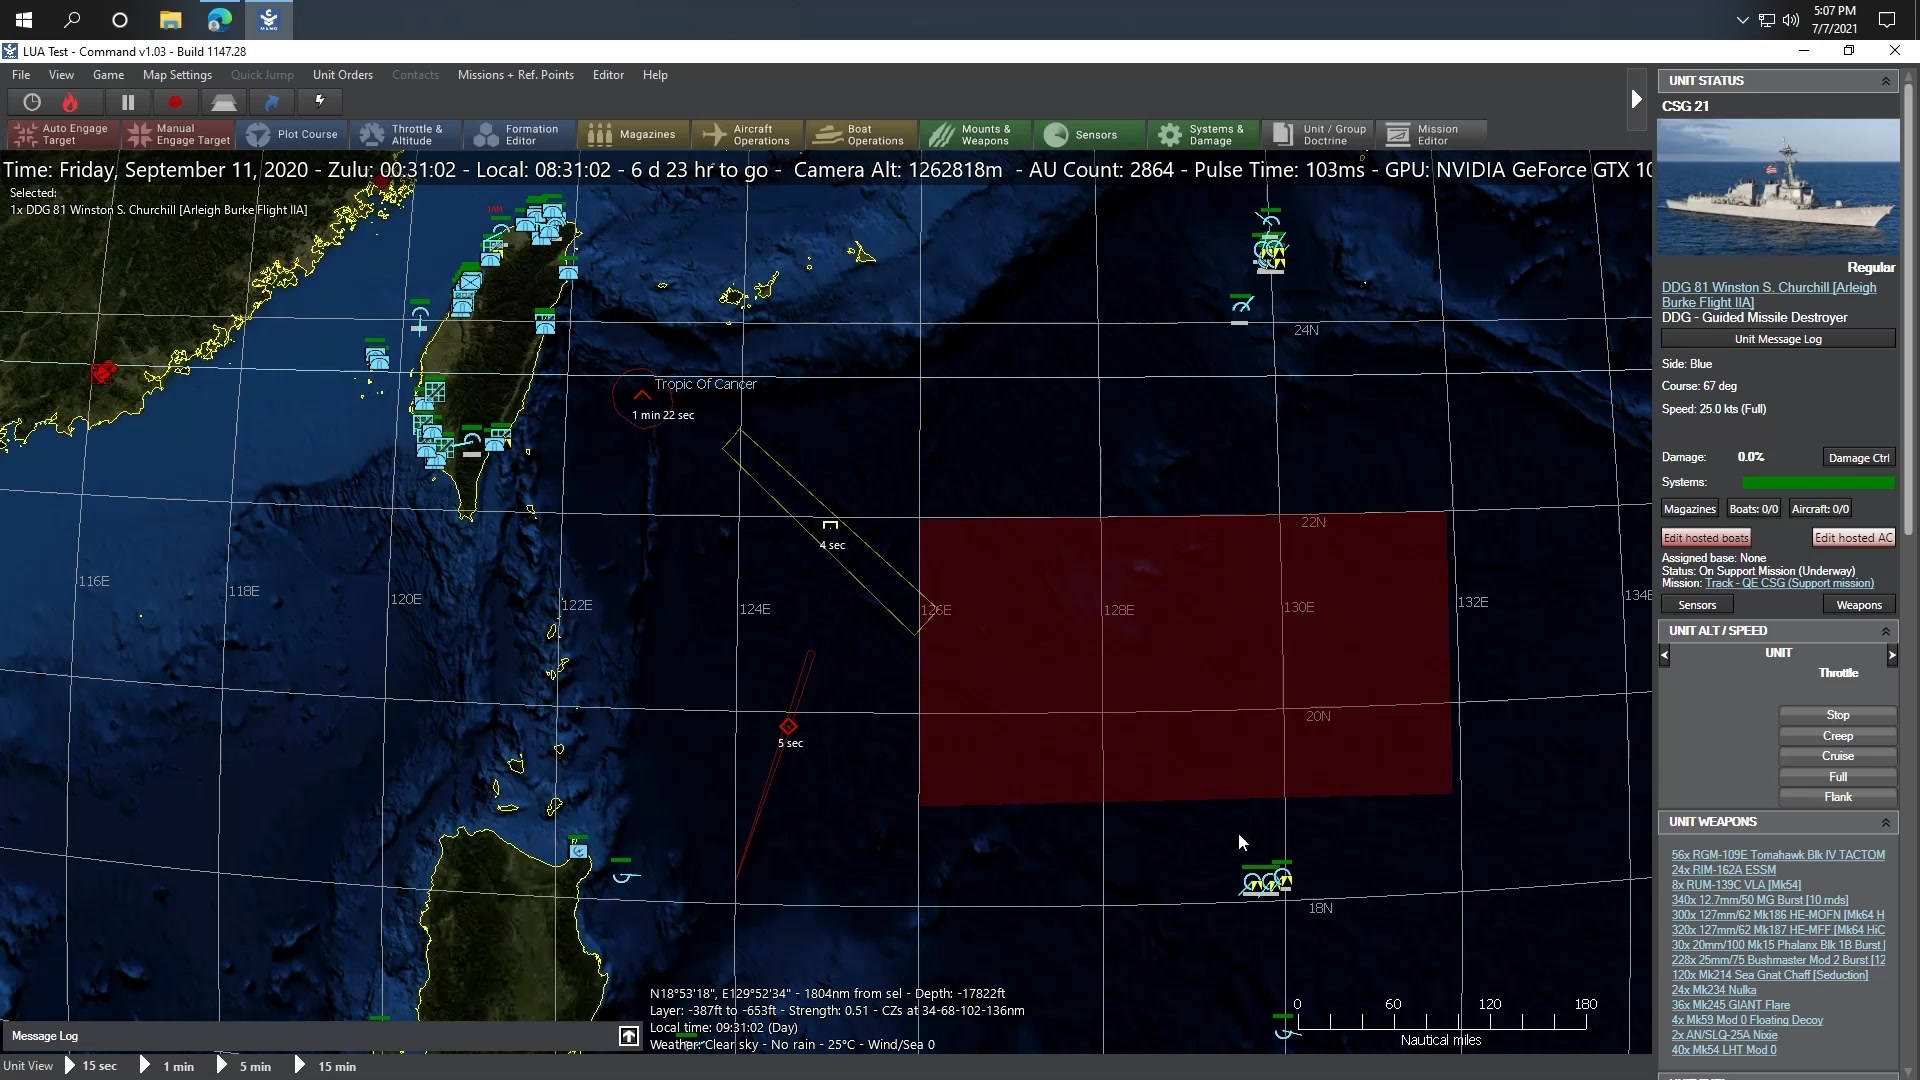Open the Unit Orders menu
Image resolution: width=1920 pixels, height=1080 pixels.
point(342,75)
